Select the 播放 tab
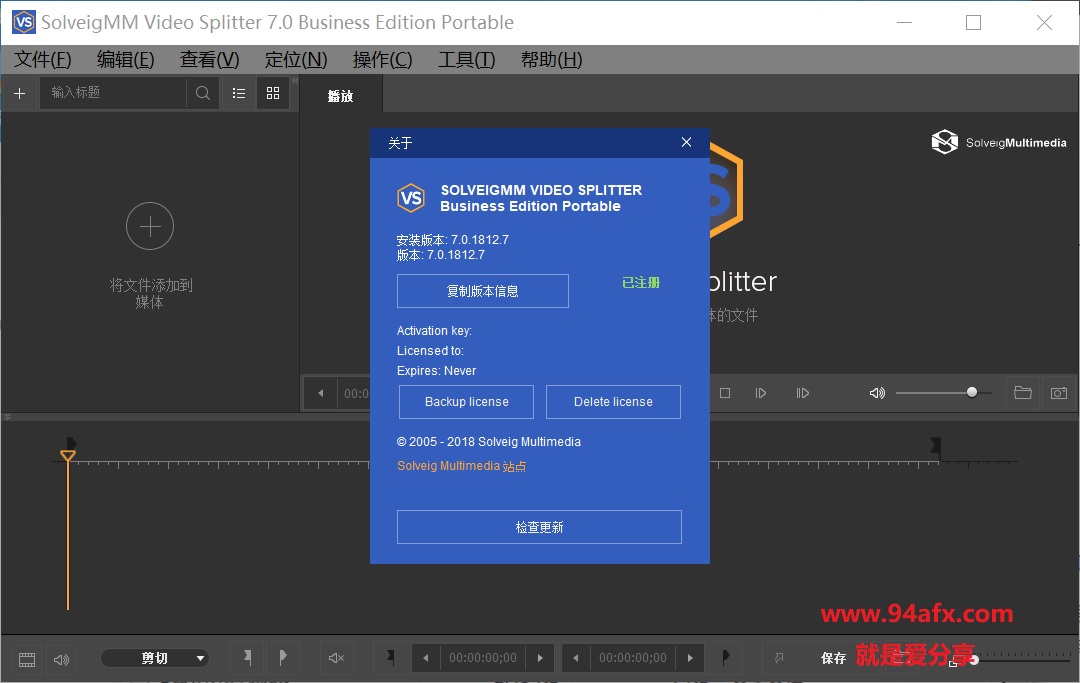The image size is (1080, 683). click(341, 95)
